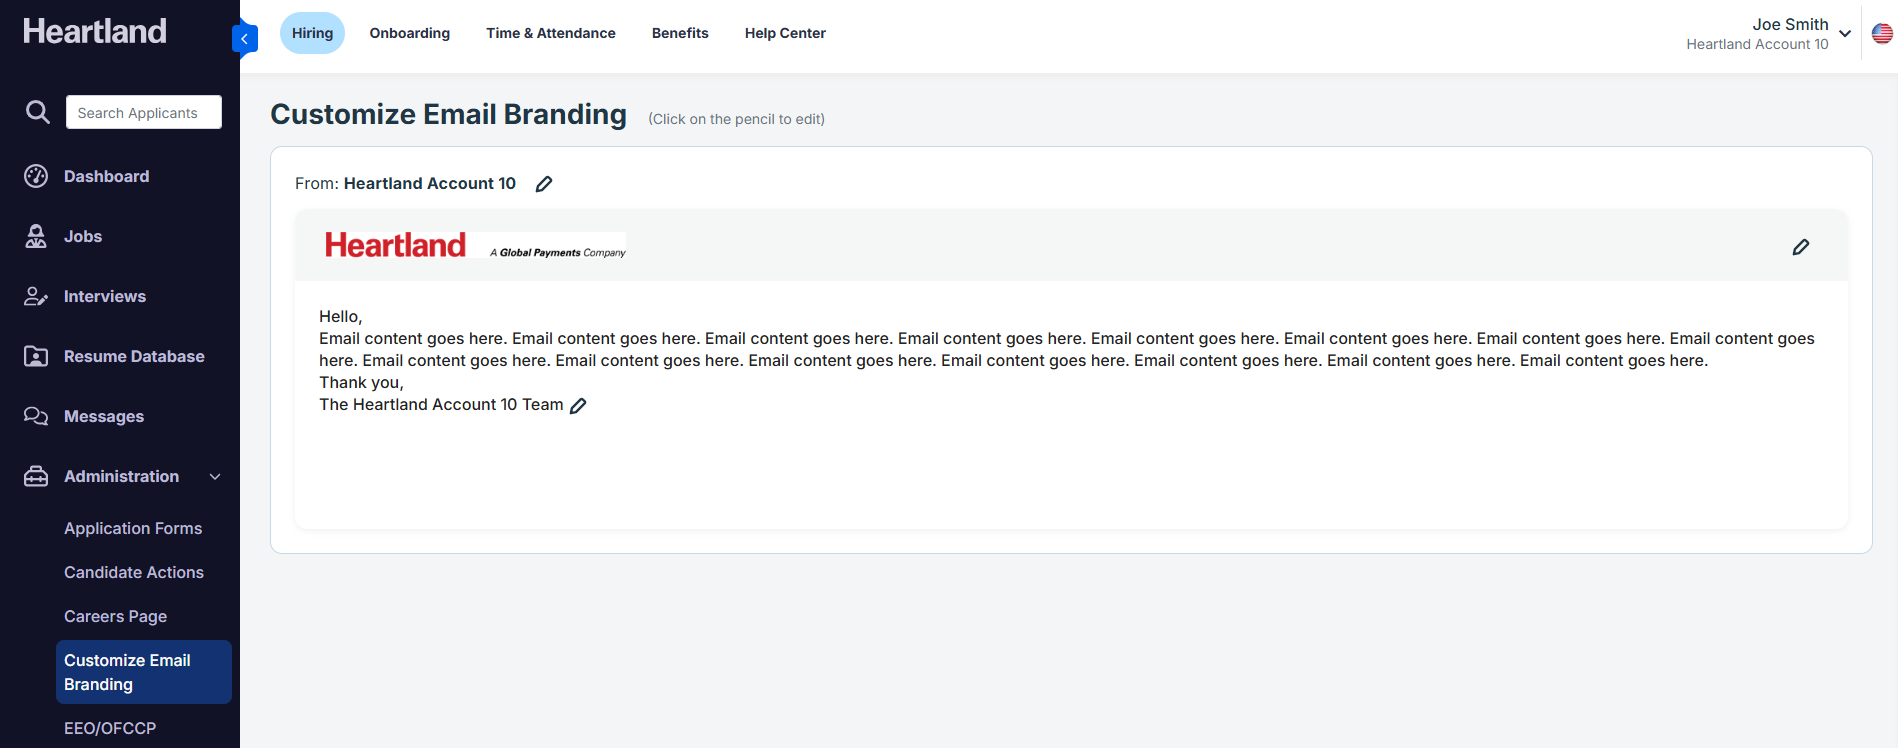Screen dimensions: 1898x748
Task: Click the Heartland Global Payments email logo
Action: [x=476, y=246]
